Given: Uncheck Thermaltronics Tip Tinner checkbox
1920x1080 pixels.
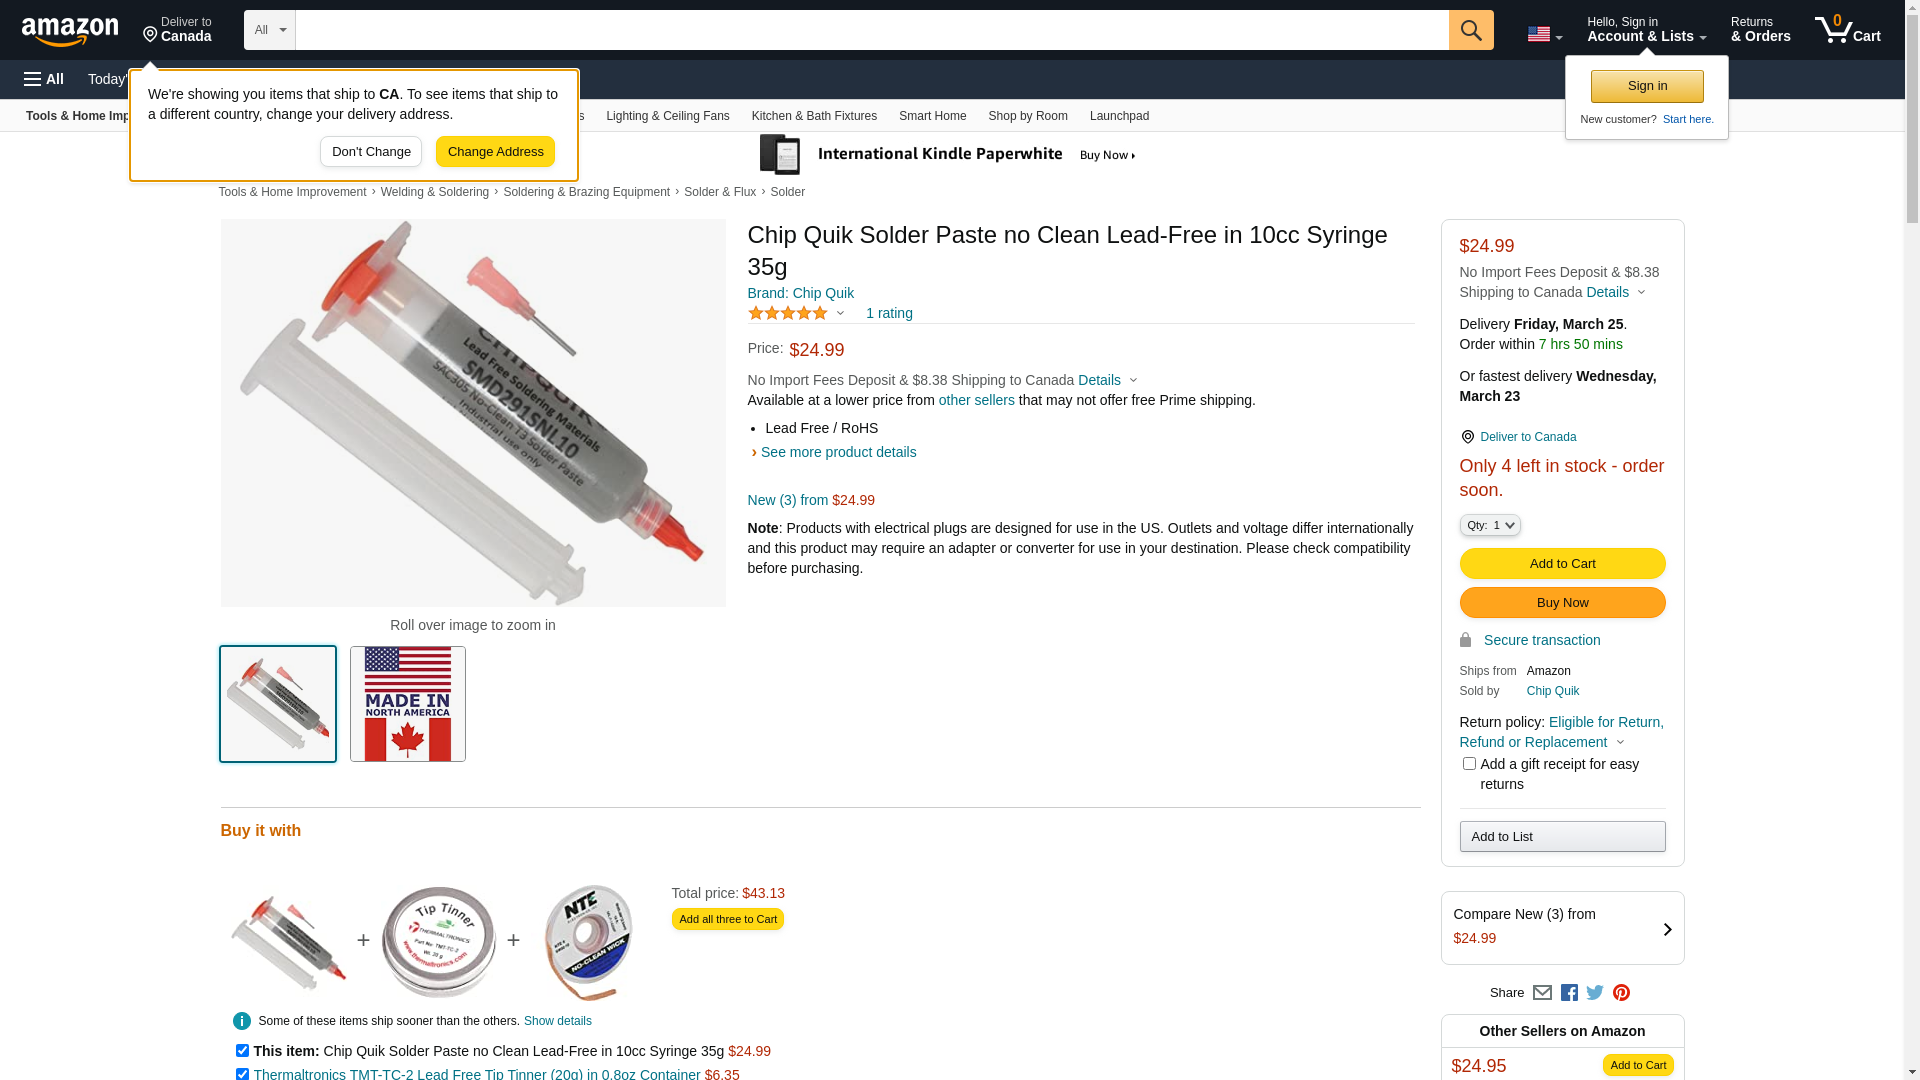Looking at the screenshot, I should 242,1074.
